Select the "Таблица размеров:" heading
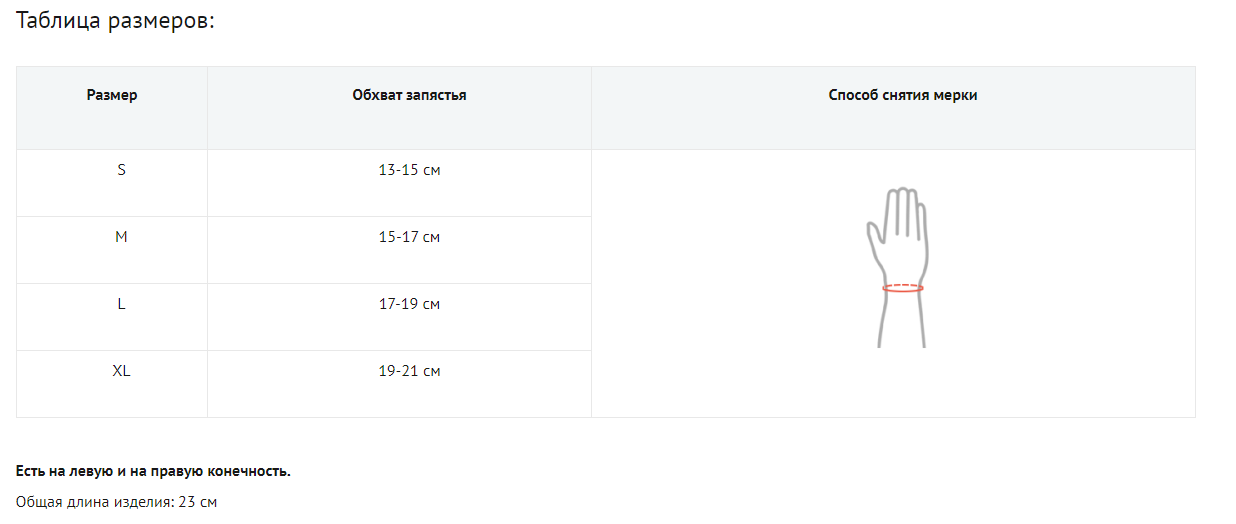This screenshot has width=1236, height=524. click(116, 21)
